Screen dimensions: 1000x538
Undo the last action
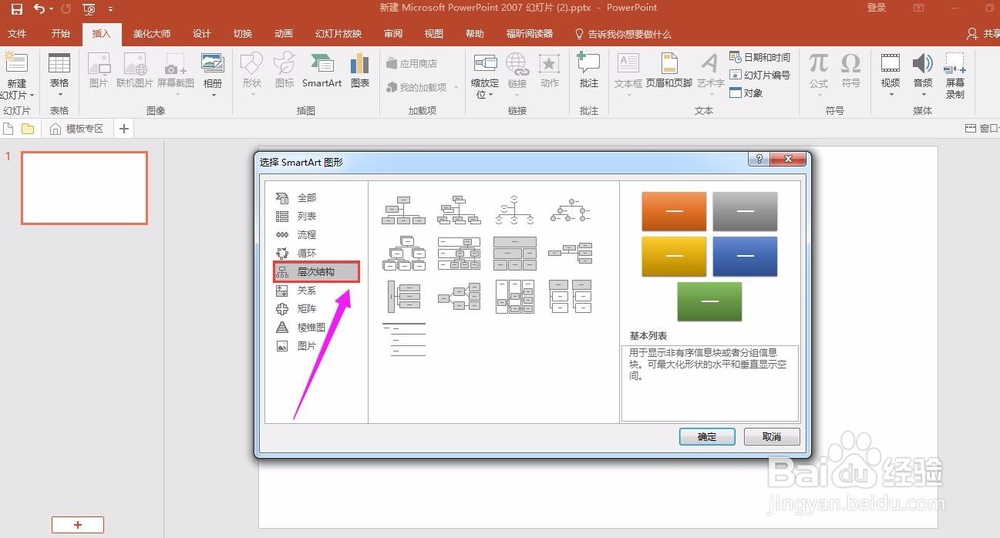(x=40, y=9)
